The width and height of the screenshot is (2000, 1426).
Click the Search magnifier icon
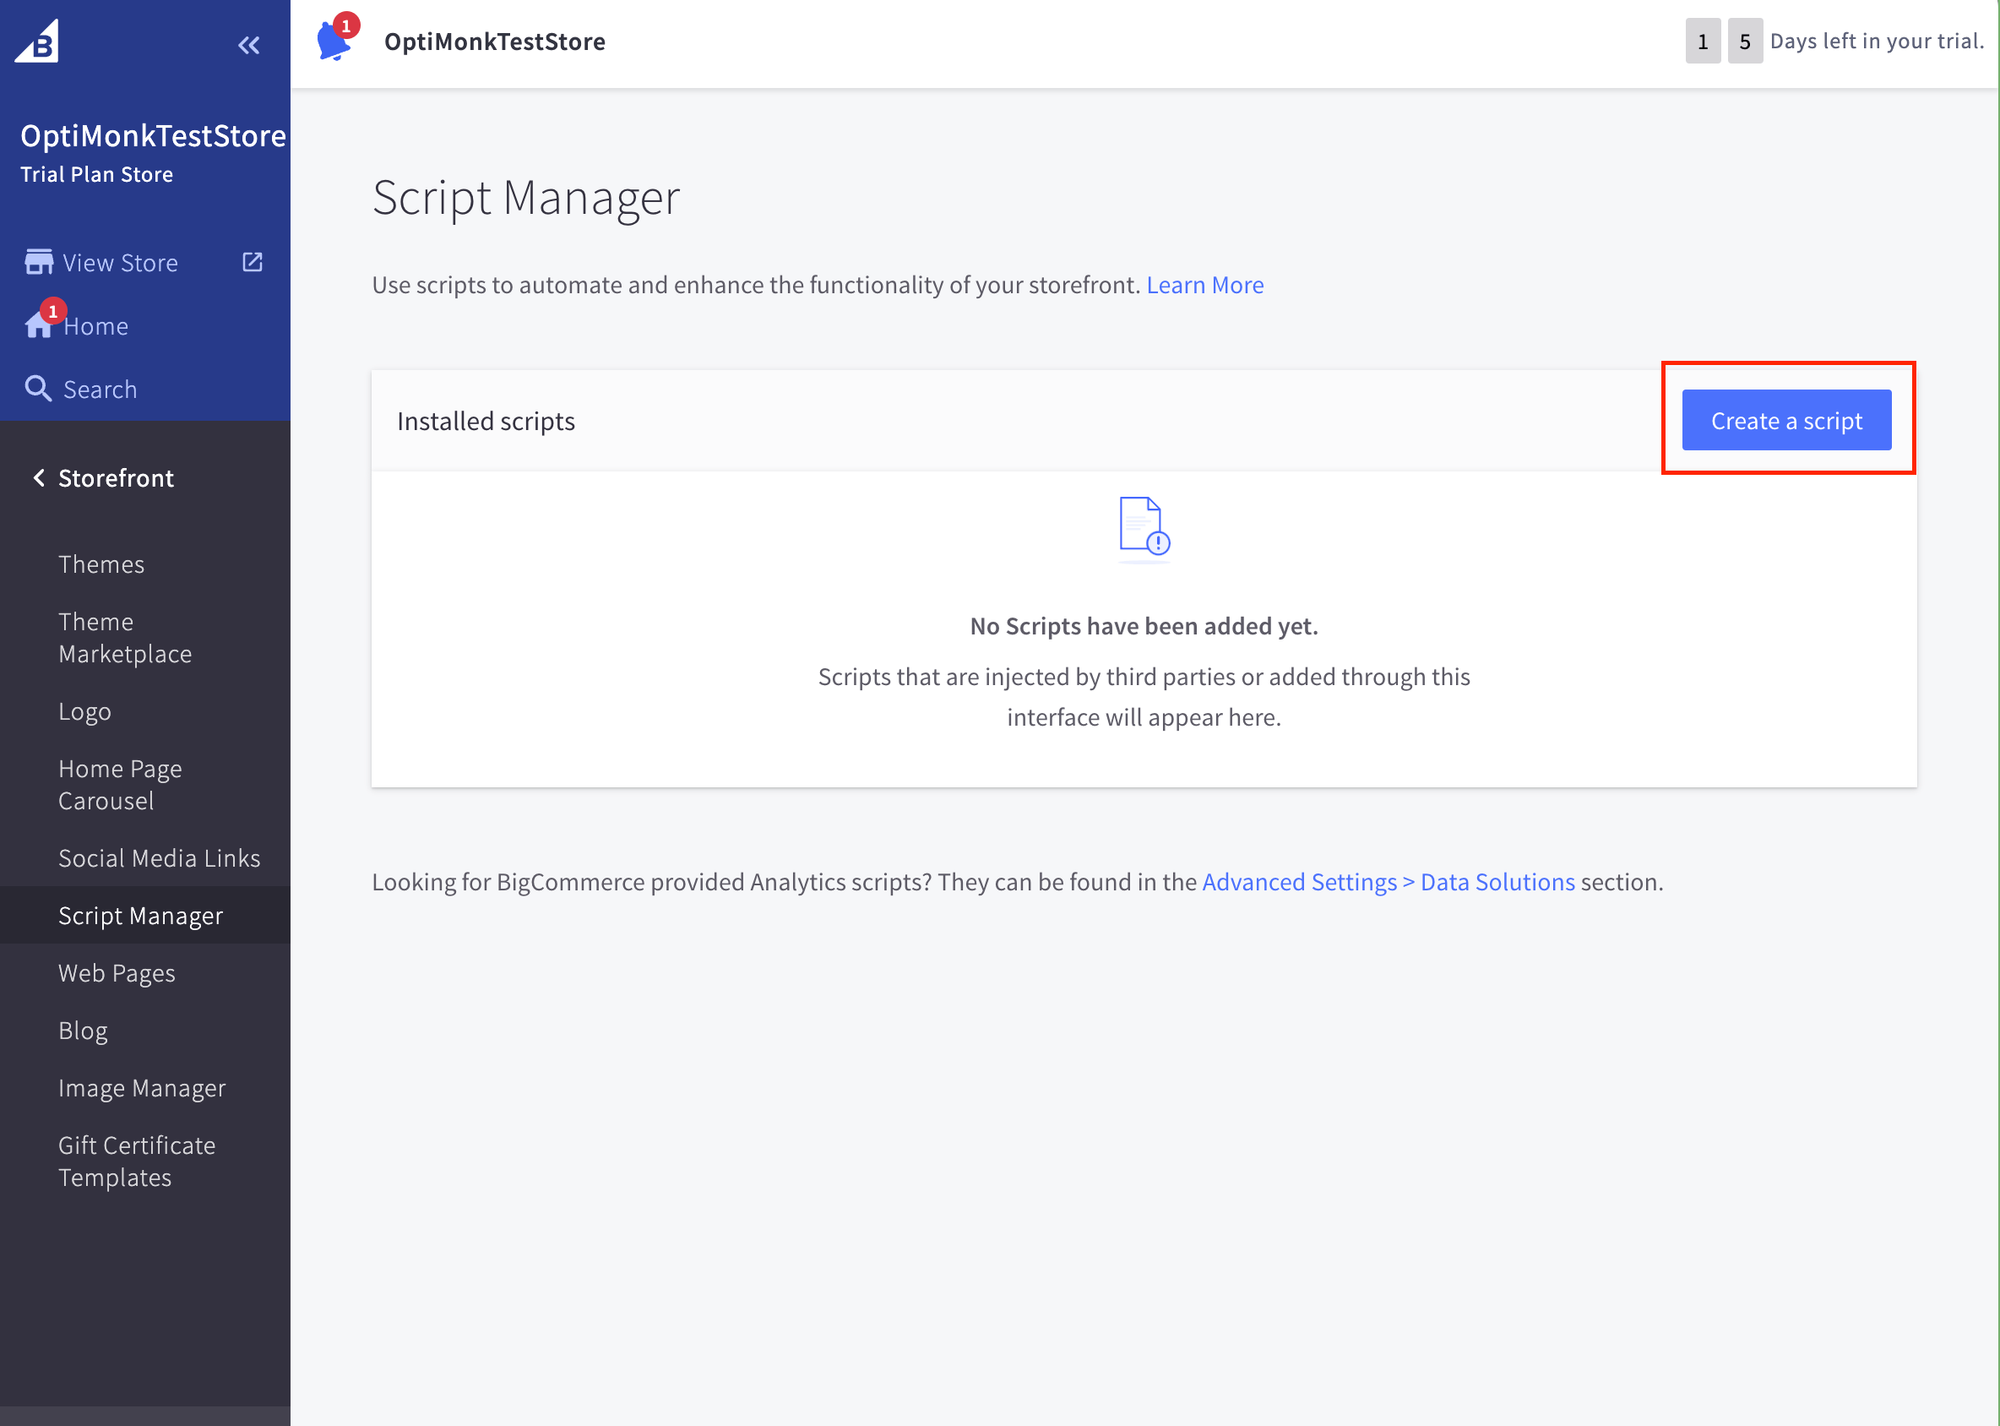(x=38, y=388)
